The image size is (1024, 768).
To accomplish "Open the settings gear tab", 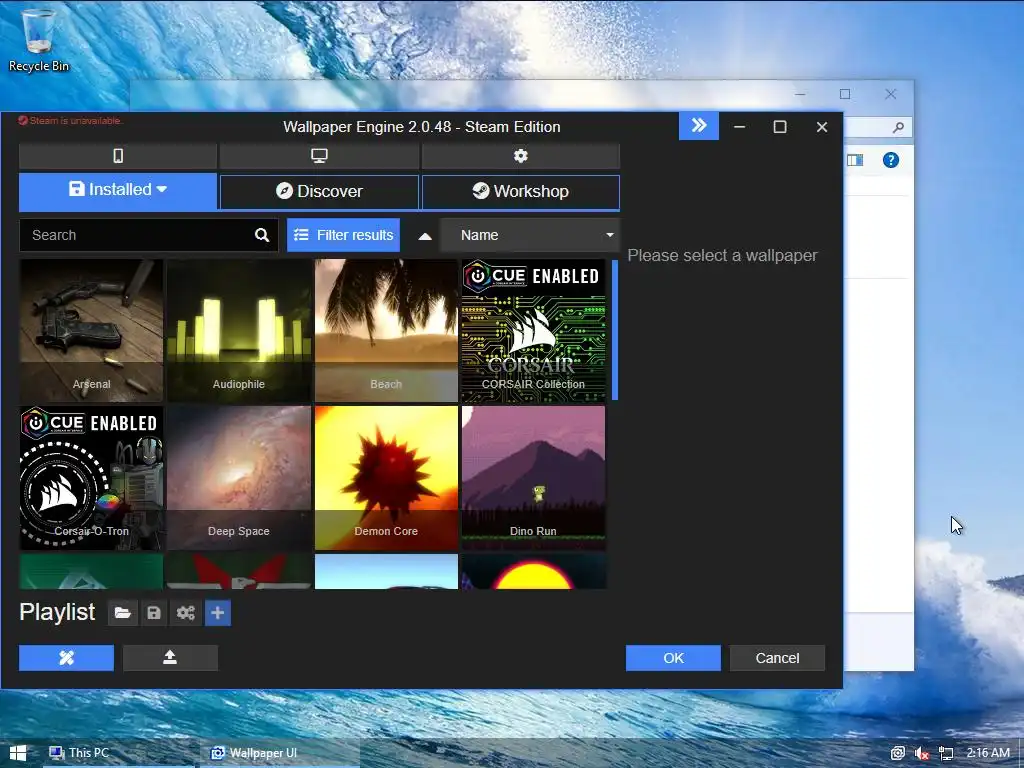I will click(x=520, y=156).
